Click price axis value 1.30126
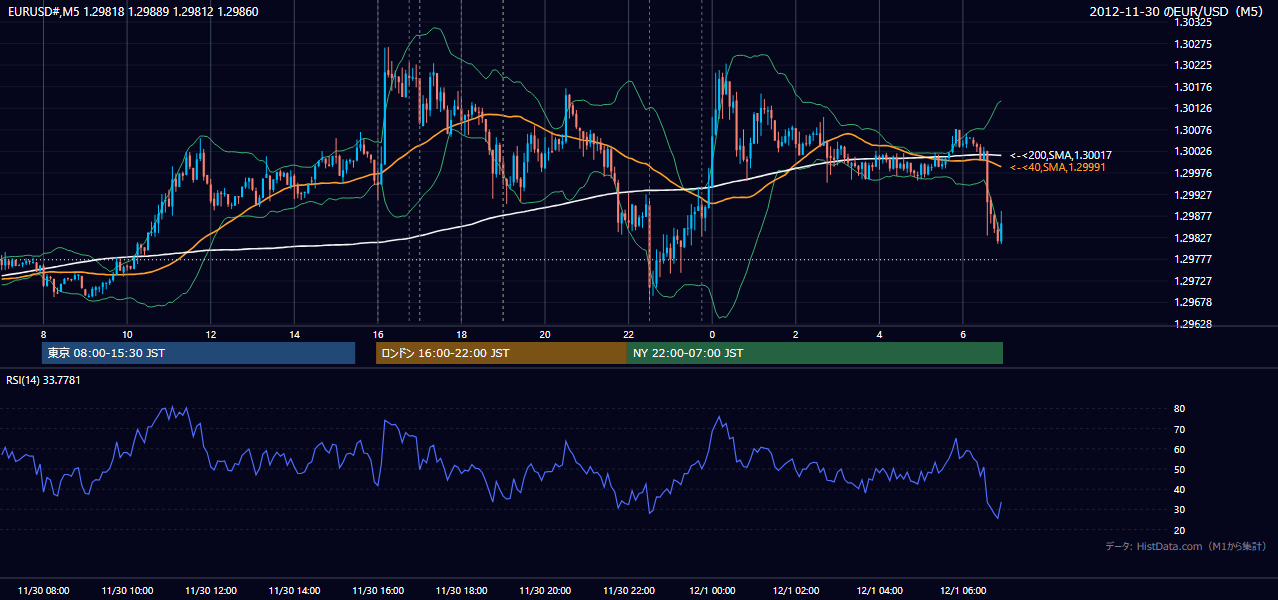 [x=1194, y=108]
